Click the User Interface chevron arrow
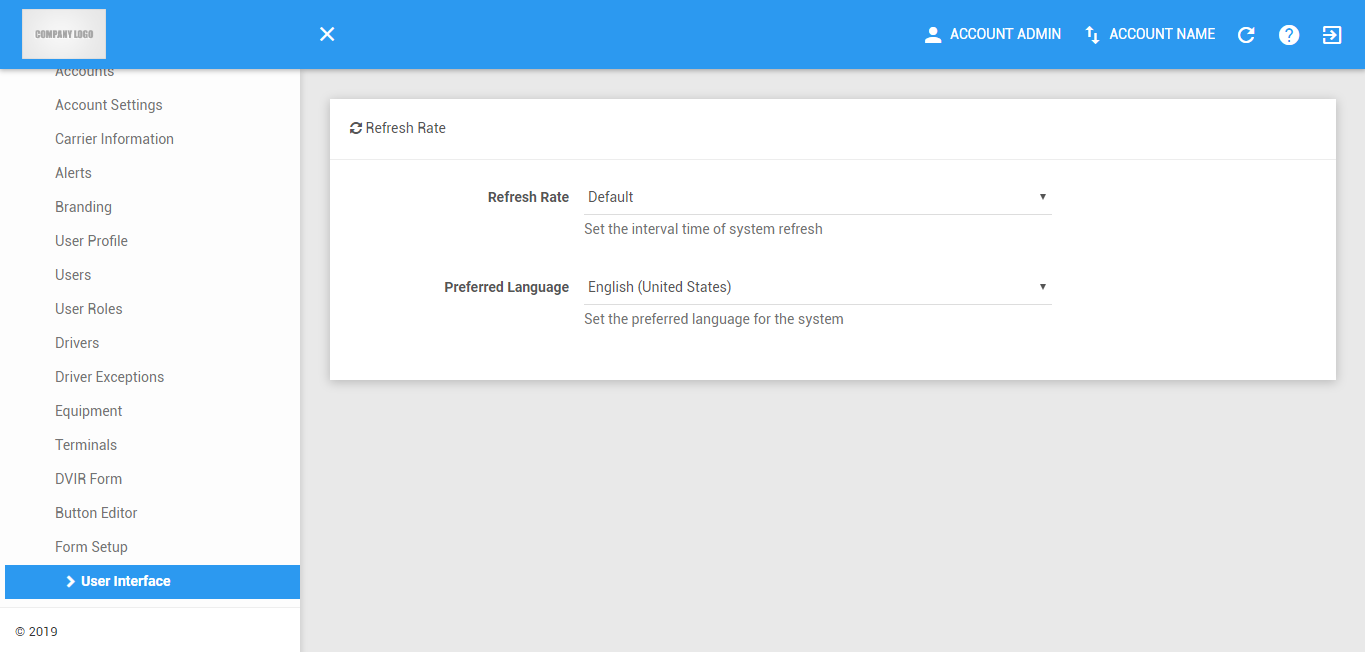This screenshot has height=652, width=1365. (x=71, y=581)
